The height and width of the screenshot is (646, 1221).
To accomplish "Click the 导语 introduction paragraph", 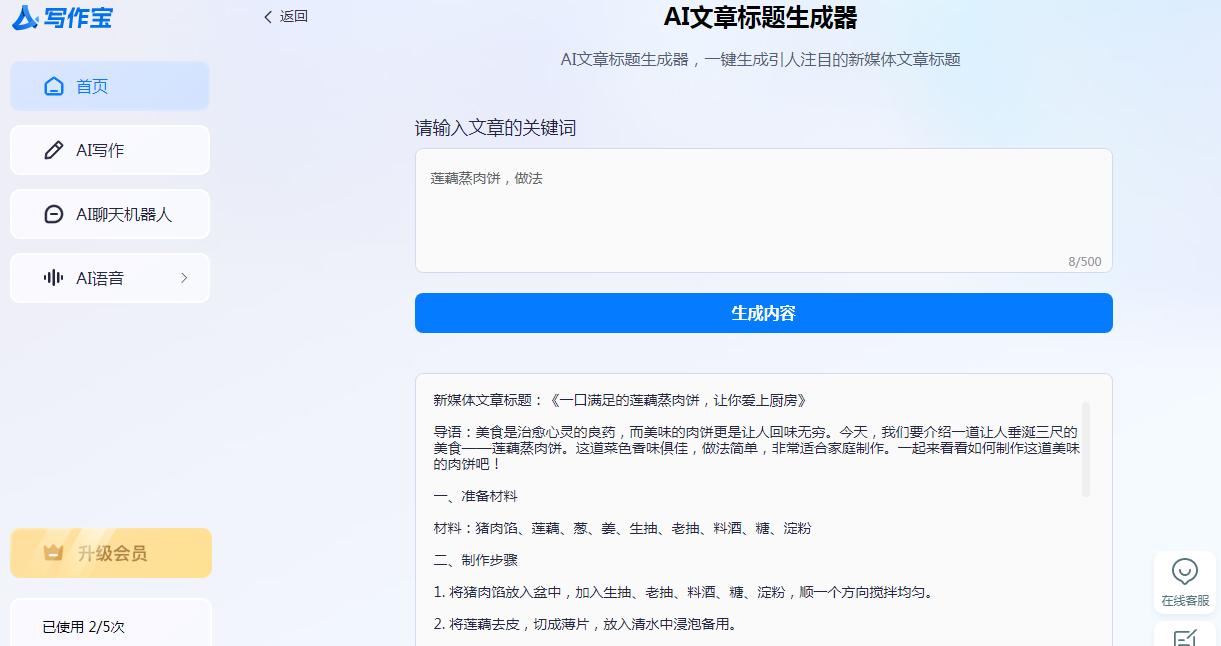I will (x=757, y=448).
